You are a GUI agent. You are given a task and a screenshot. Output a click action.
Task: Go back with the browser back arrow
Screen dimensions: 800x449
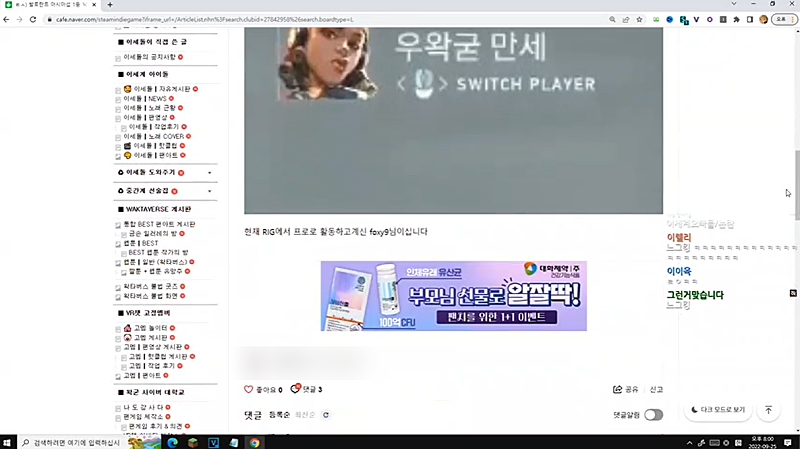[6, 19]
